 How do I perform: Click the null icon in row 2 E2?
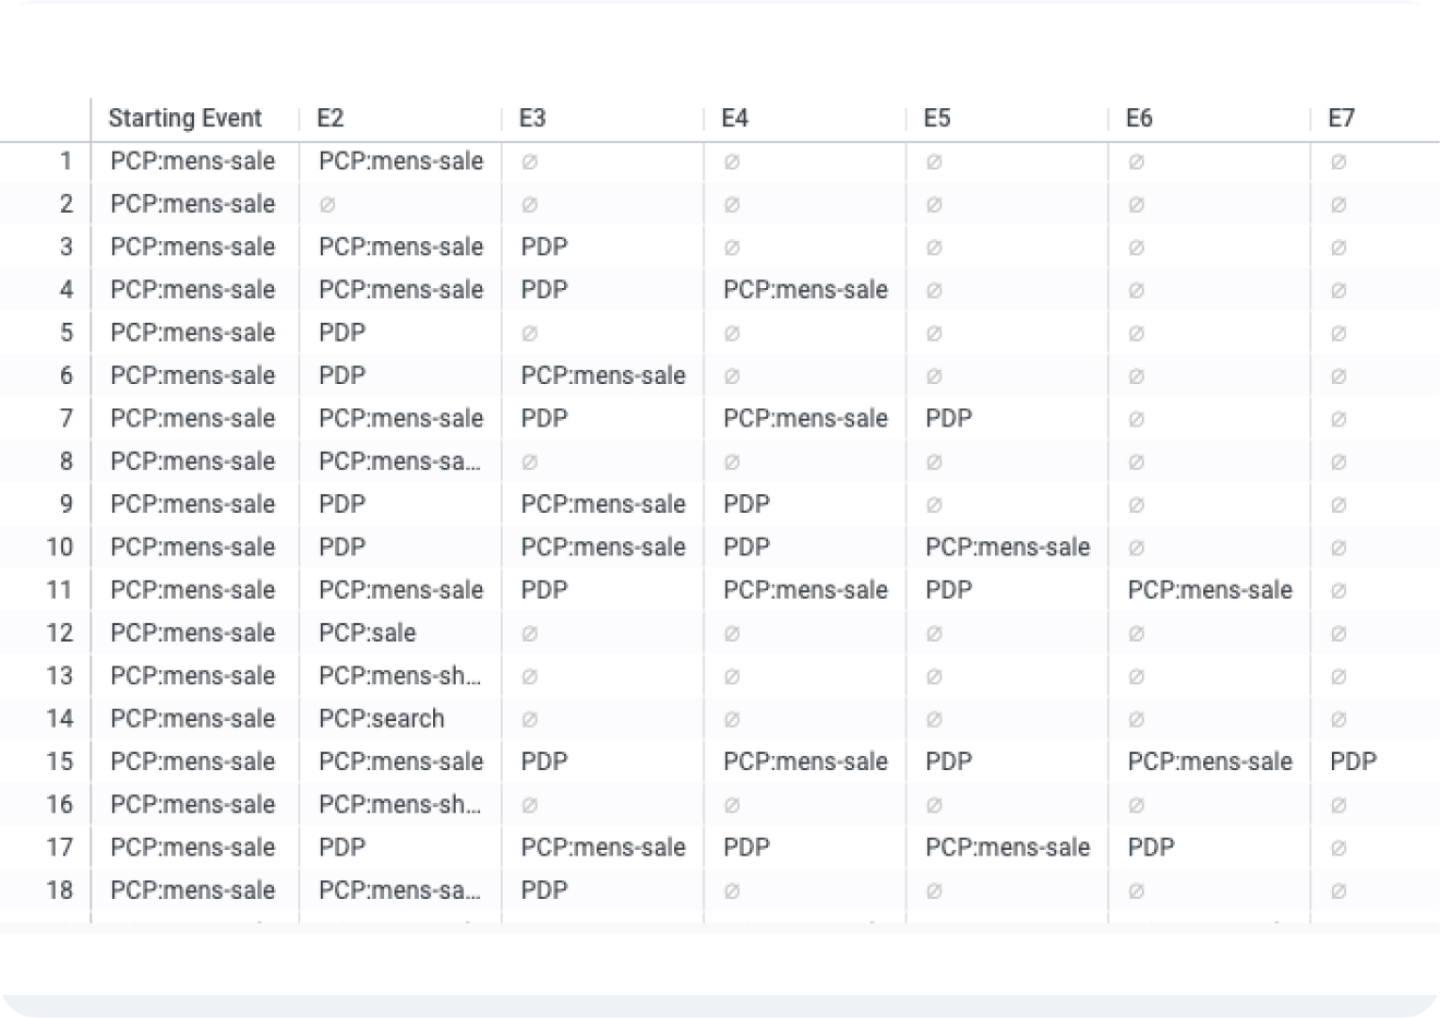click(x=327, y=205)
